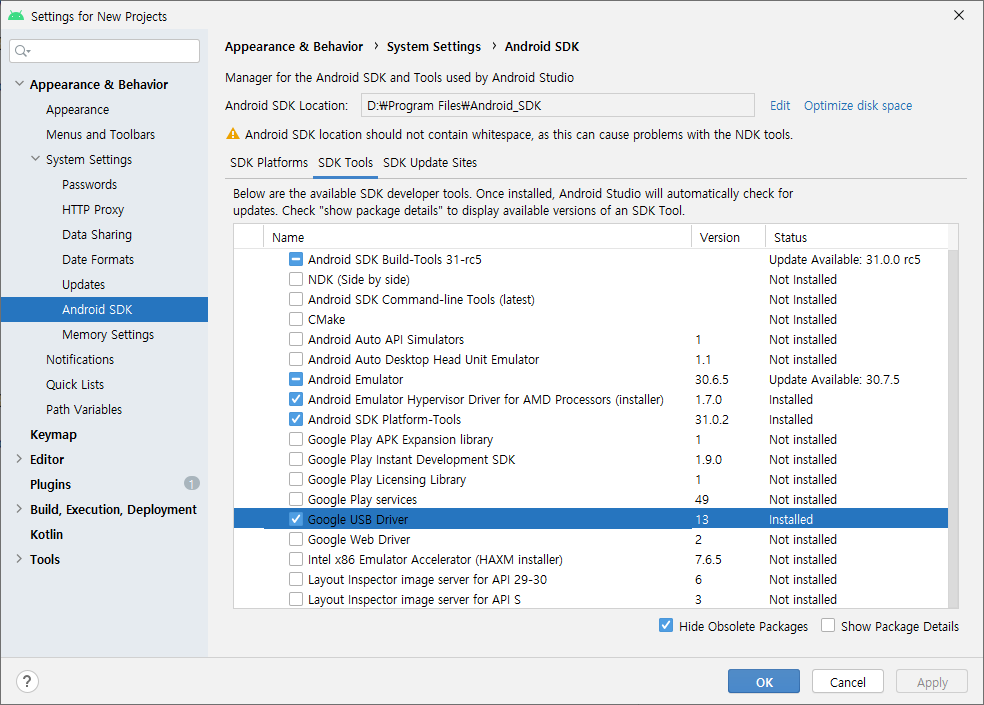Screen dimensions: 984x705
Task: Select Layout Inspector image server for API S
Action: coord(591,599)
